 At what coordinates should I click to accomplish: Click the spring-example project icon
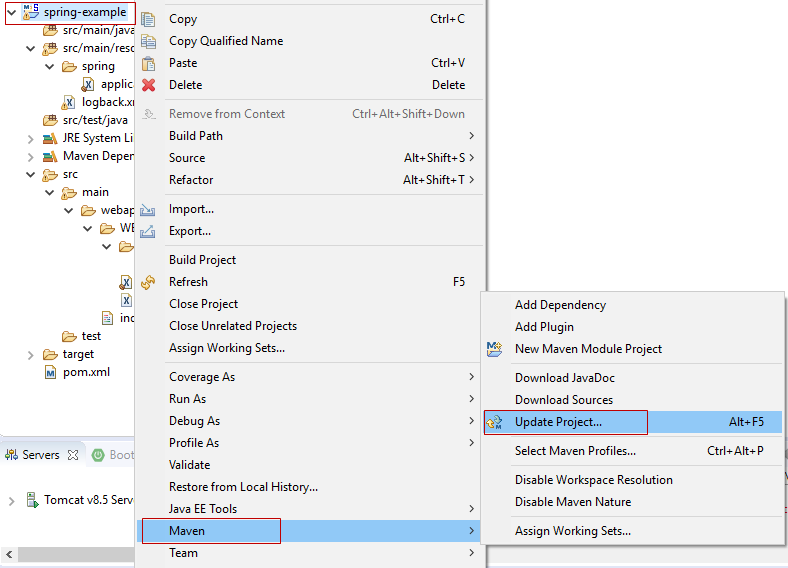[31, 12]
